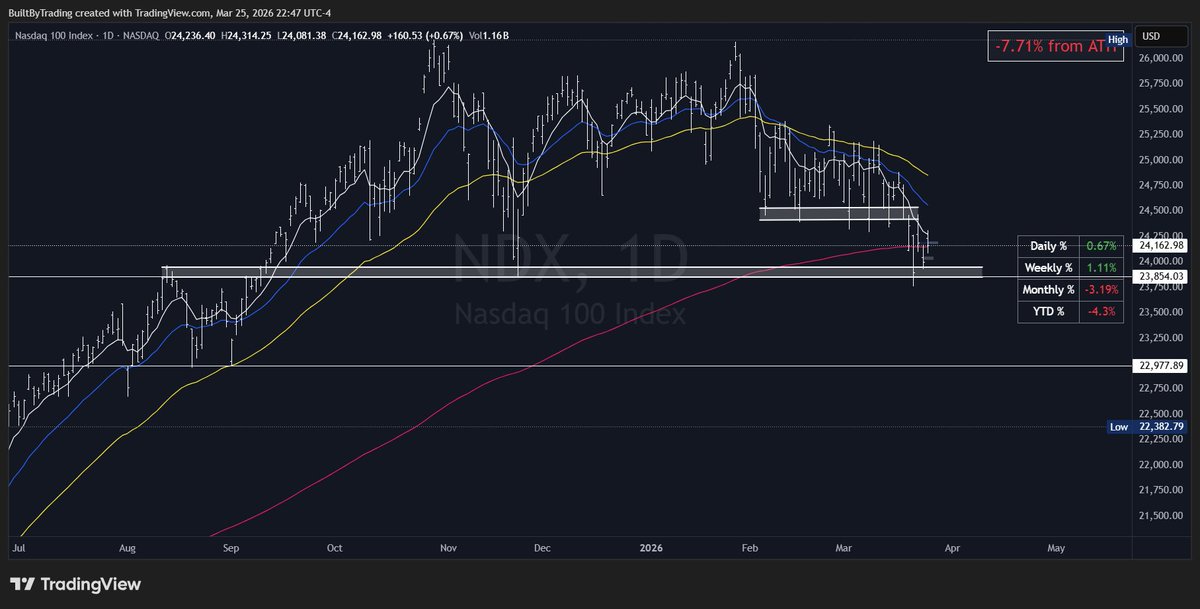The height and width of the screenshot is (609, 1200).
Task: Click the YTD % label cell
Action: point(1049,312)
